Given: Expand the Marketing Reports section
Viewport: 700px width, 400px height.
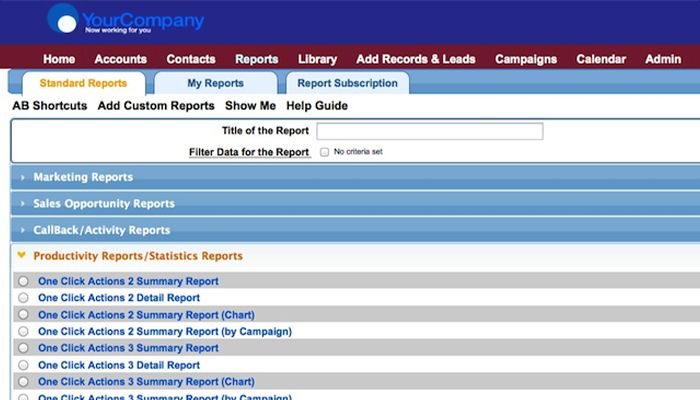Looking at the screenshot, I should coord(83,177).
